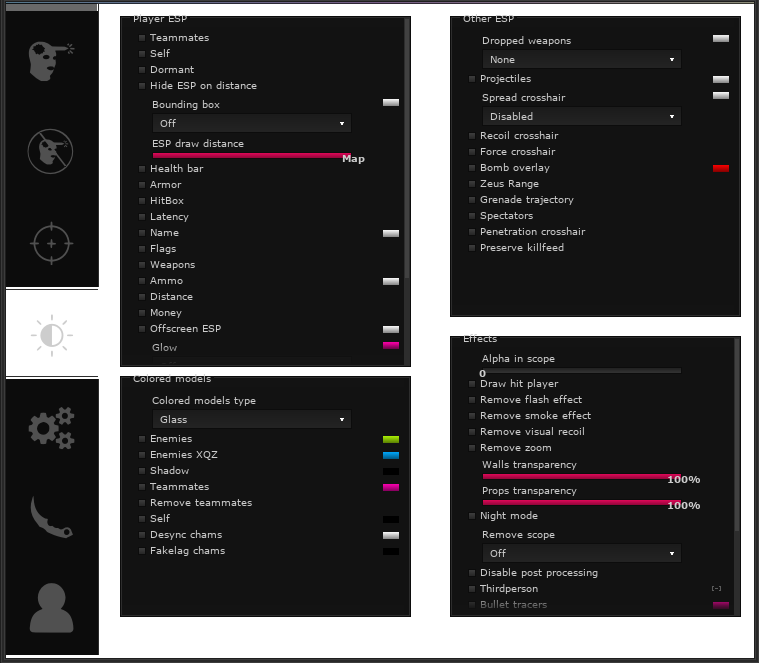Open the green Enemies color swatch
This screenshot has width=759, height=663.
point(391,439)
